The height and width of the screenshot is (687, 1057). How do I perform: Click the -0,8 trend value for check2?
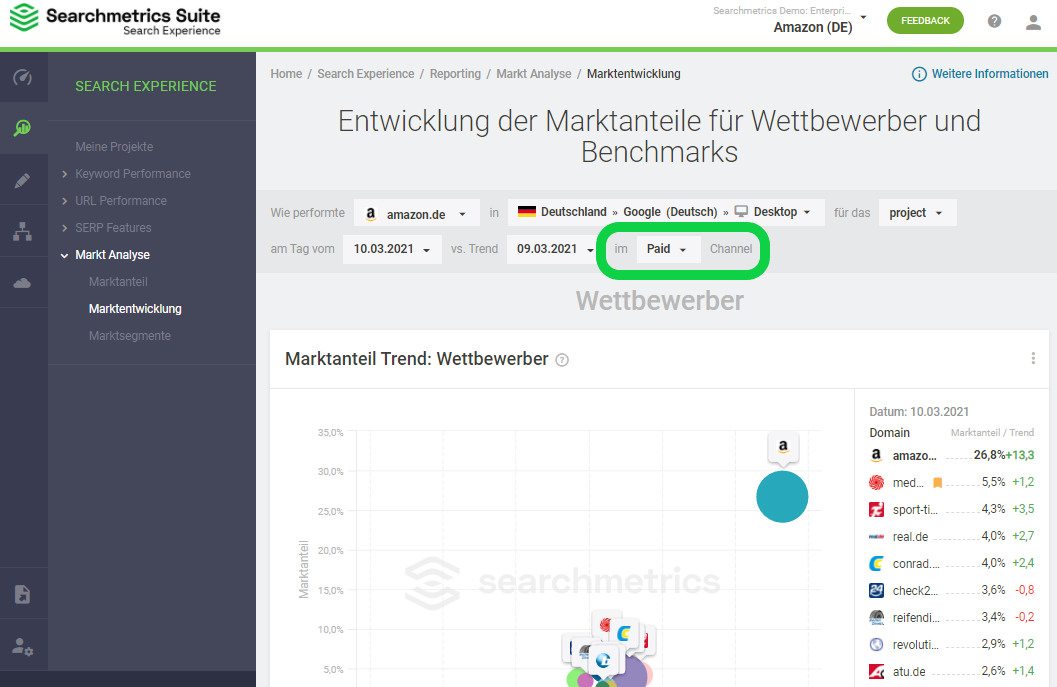point(1025,590)
